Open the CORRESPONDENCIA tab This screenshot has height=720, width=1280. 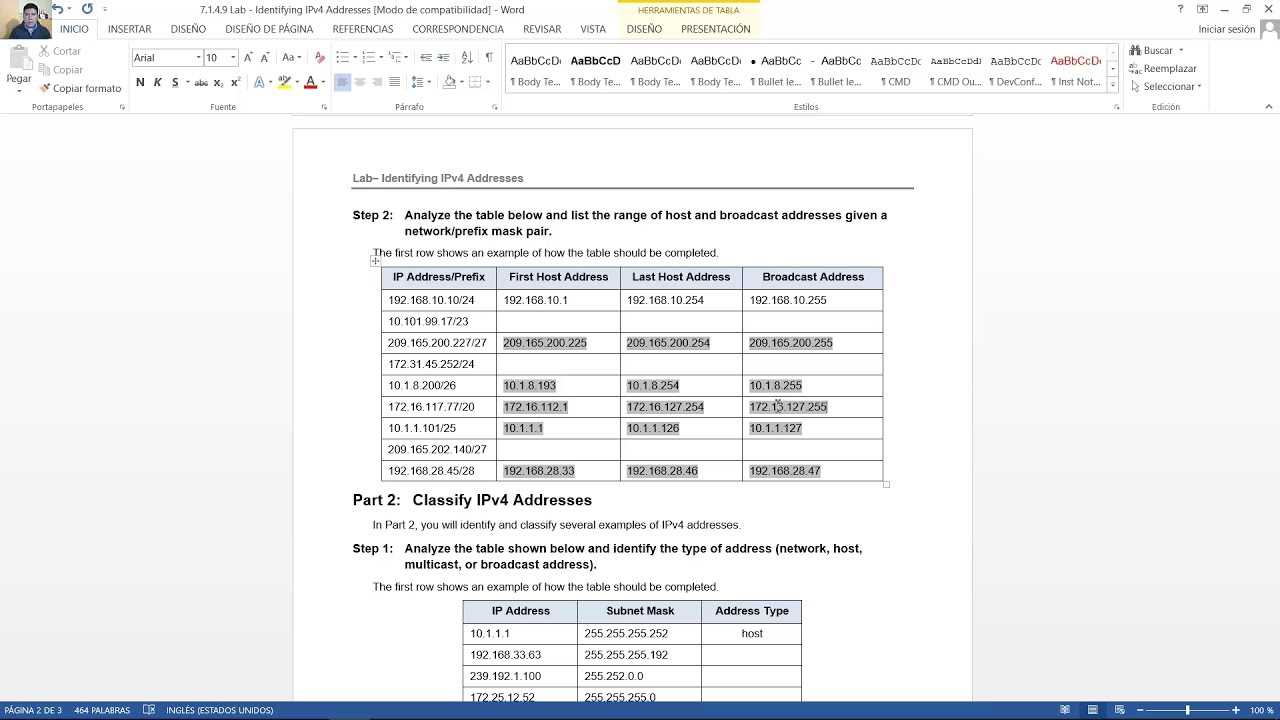coord(458,29)
